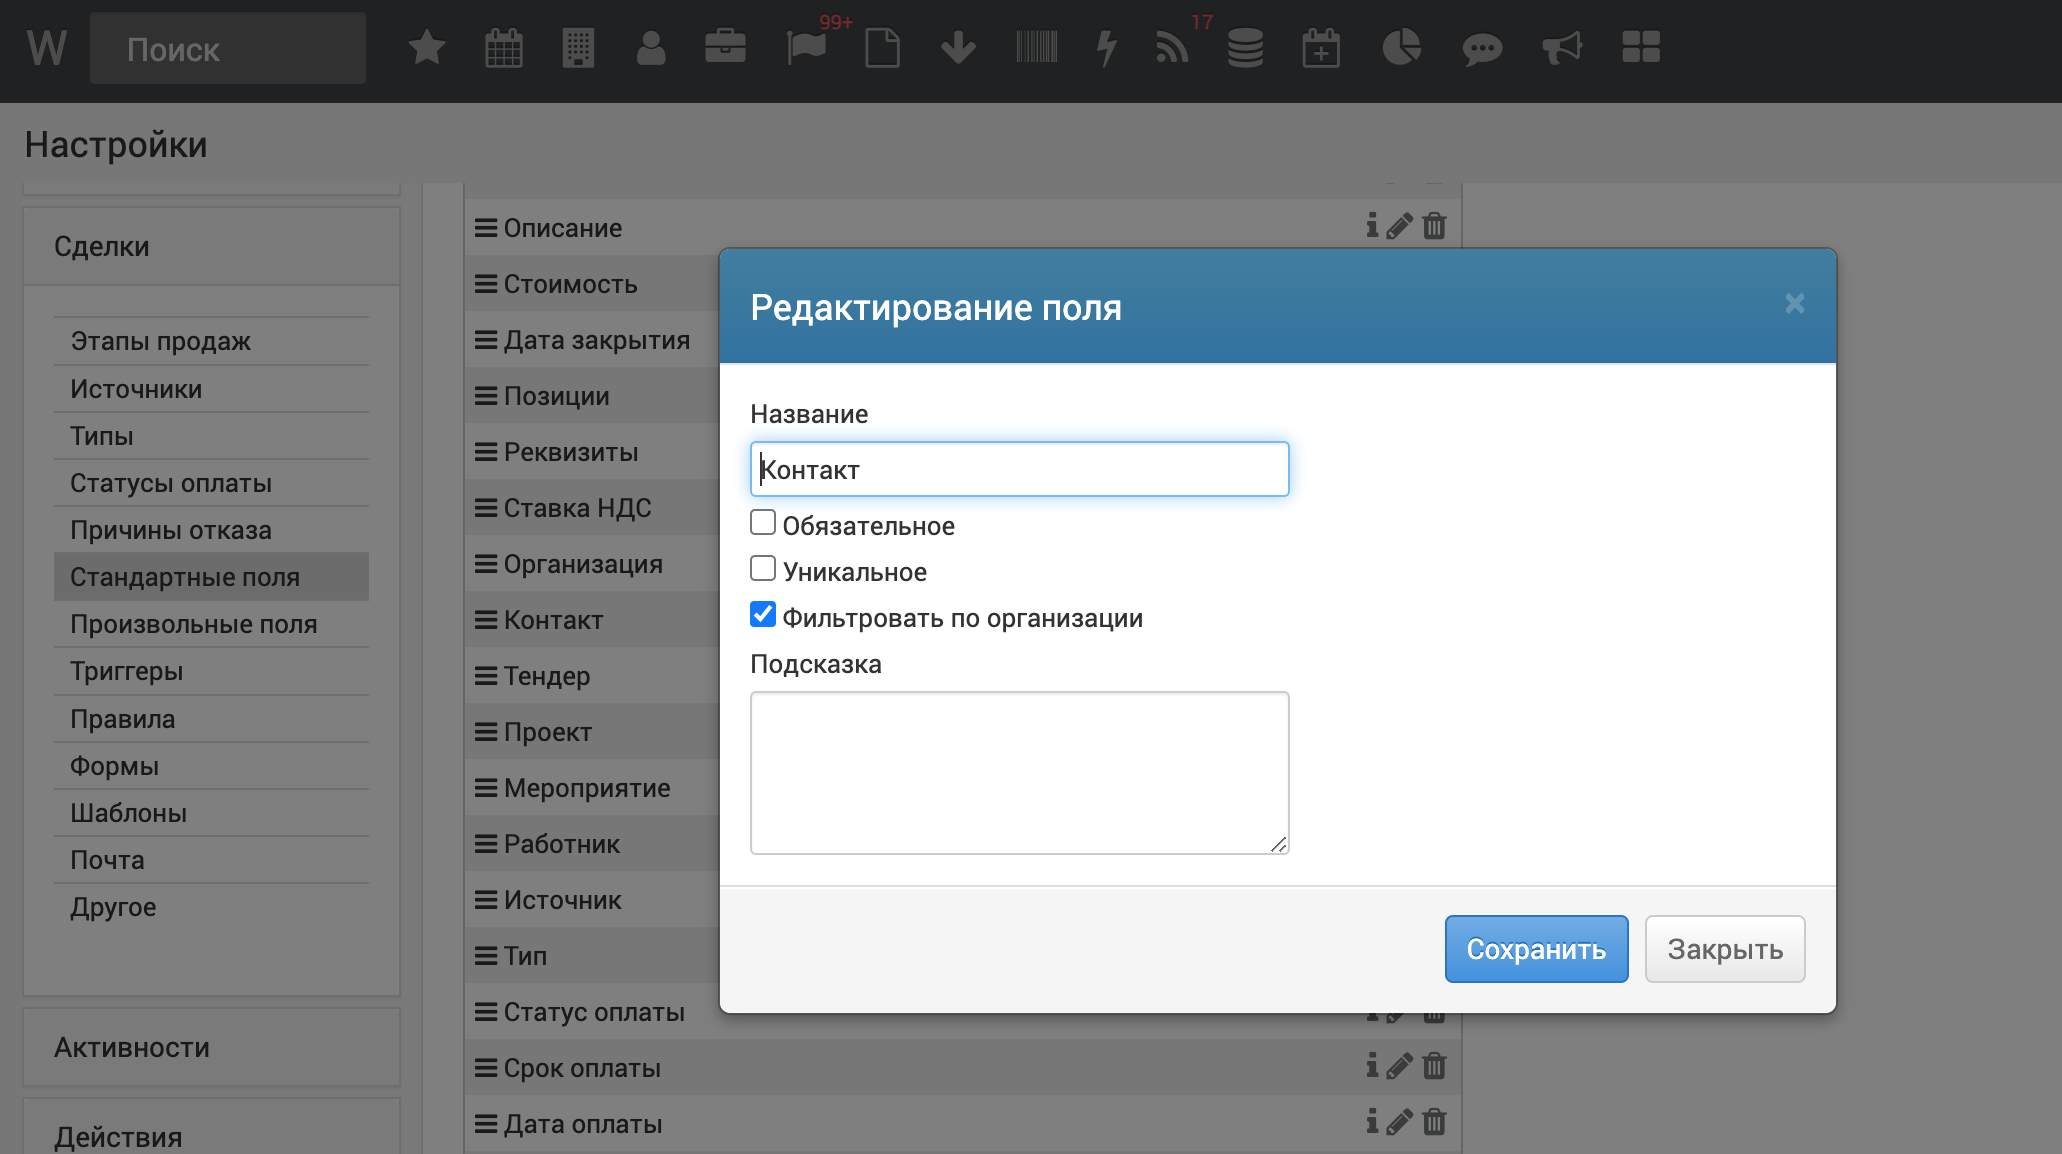Uncheck Фильтровать по организации checkbox
This screenshot has height=1154, width=2062.
tap(763, 615)
